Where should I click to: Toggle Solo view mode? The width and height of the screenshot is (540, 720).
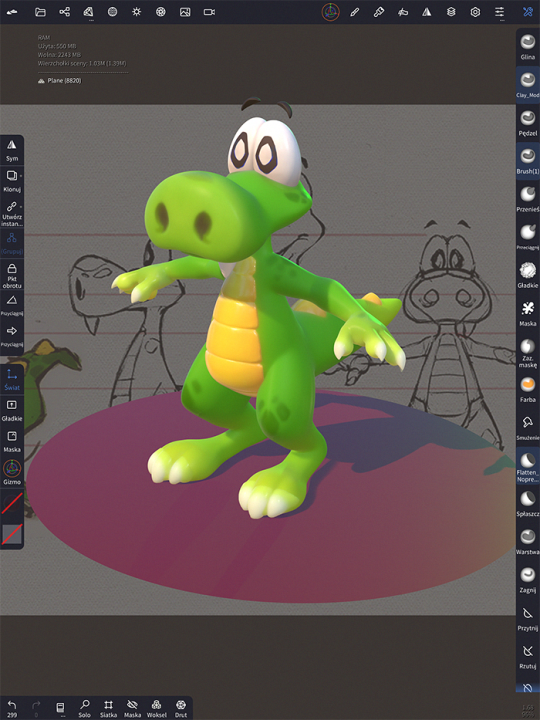(84, 709)
